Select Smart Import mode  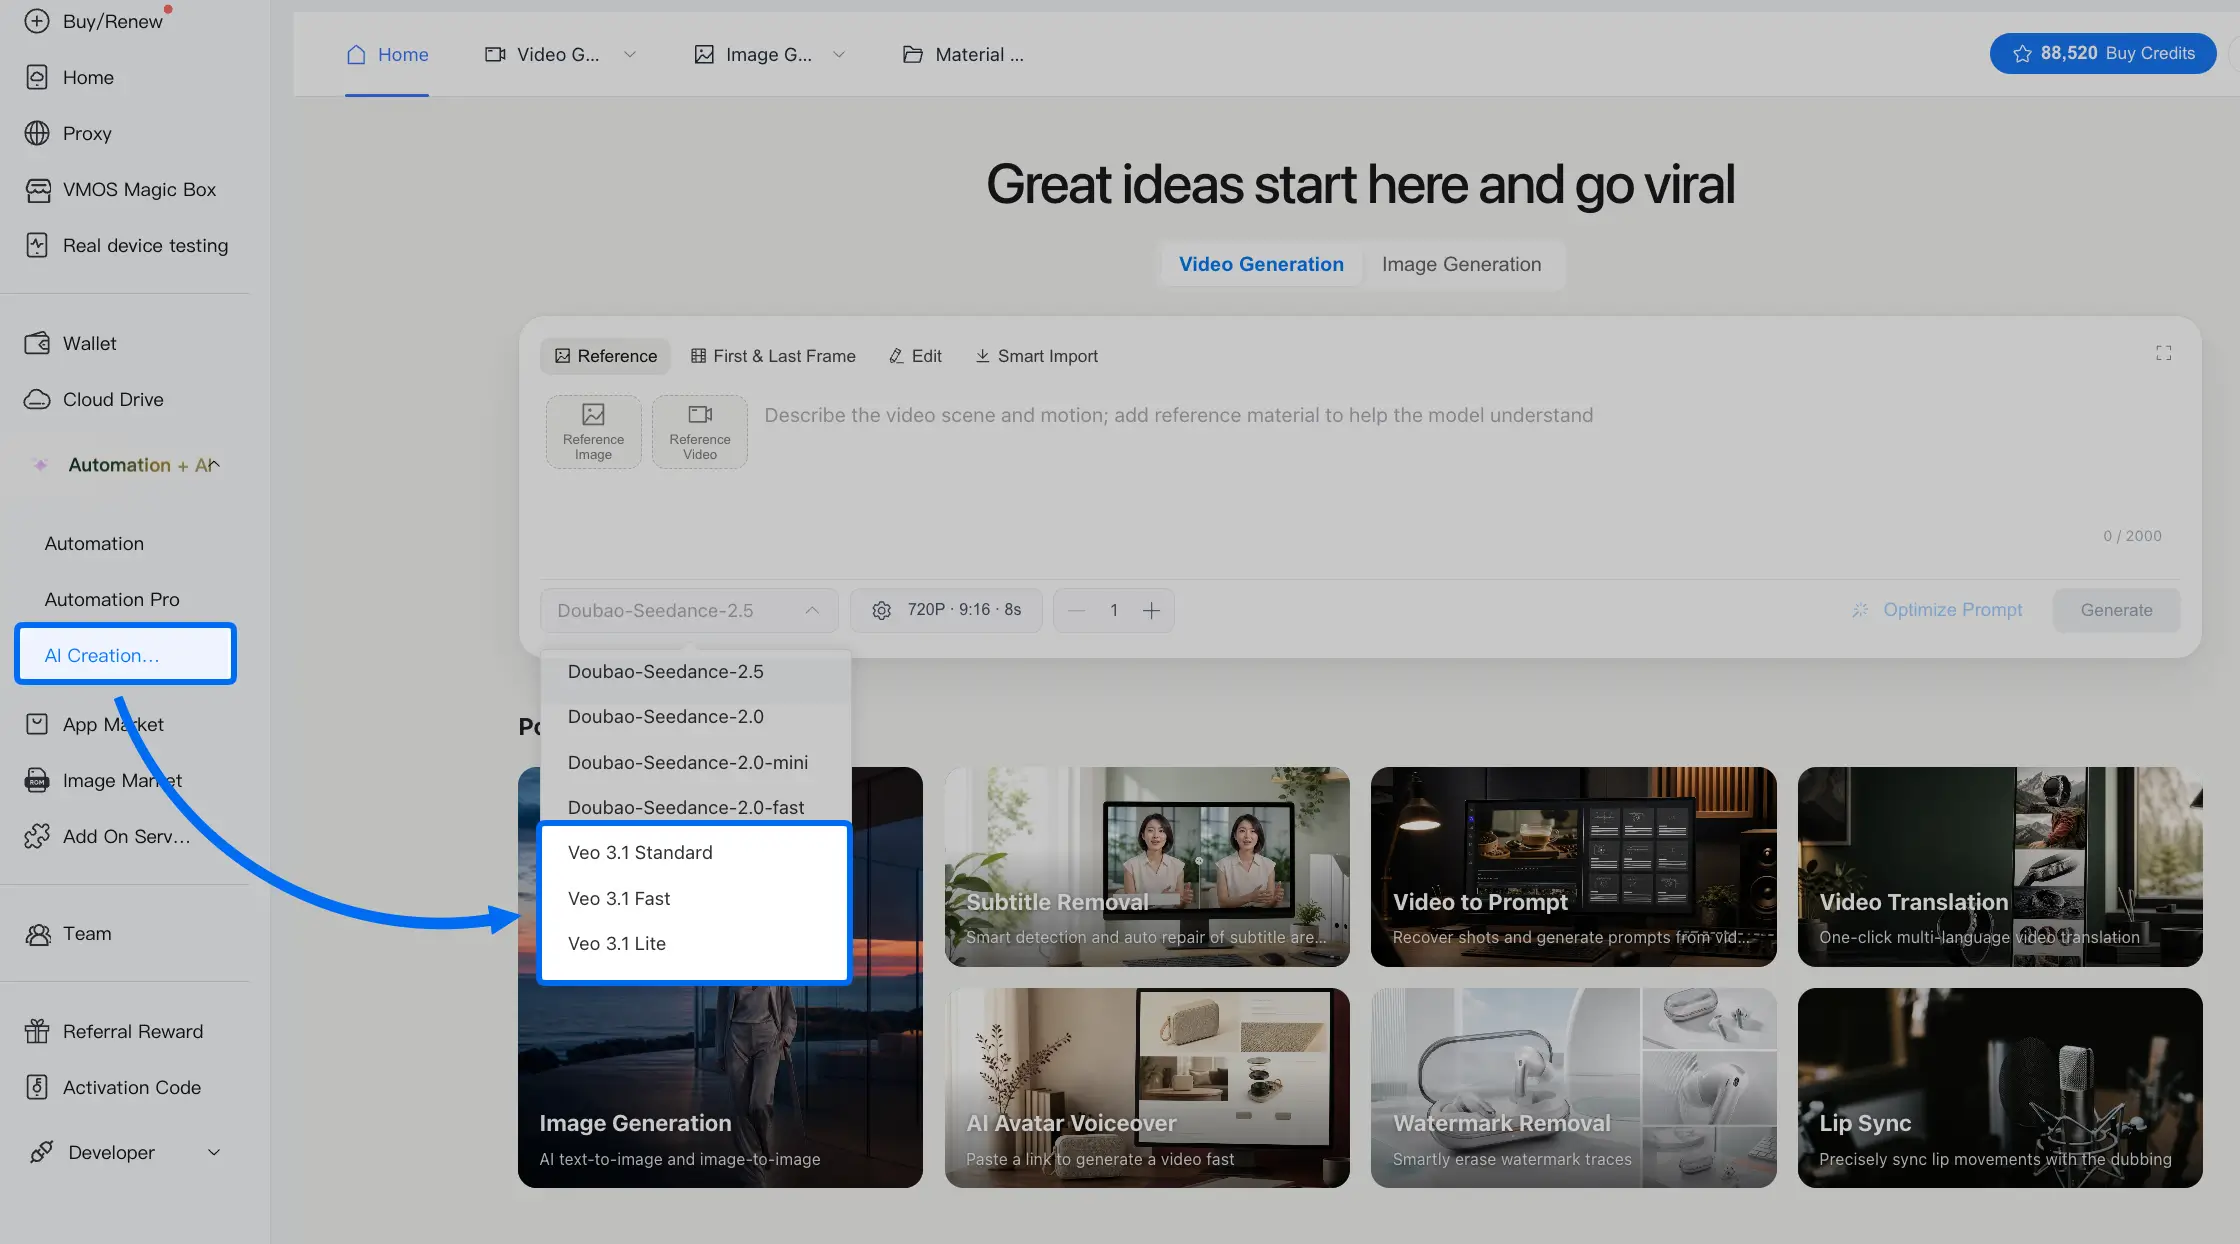click(1036, 356)
